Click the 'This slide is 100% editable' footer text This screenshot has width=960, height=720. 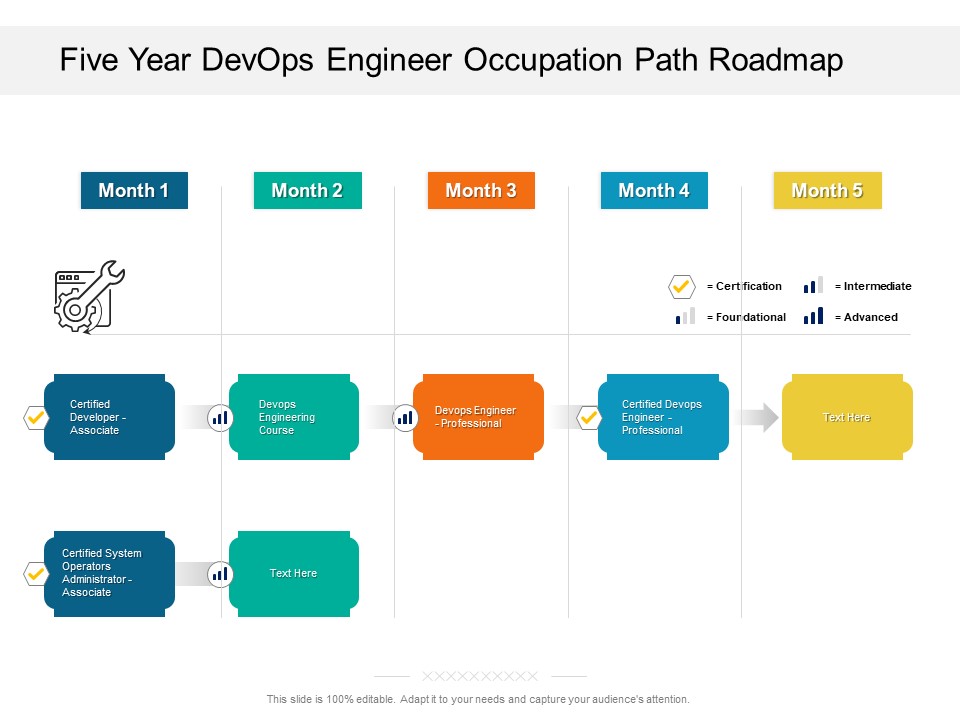coord(478,699)
